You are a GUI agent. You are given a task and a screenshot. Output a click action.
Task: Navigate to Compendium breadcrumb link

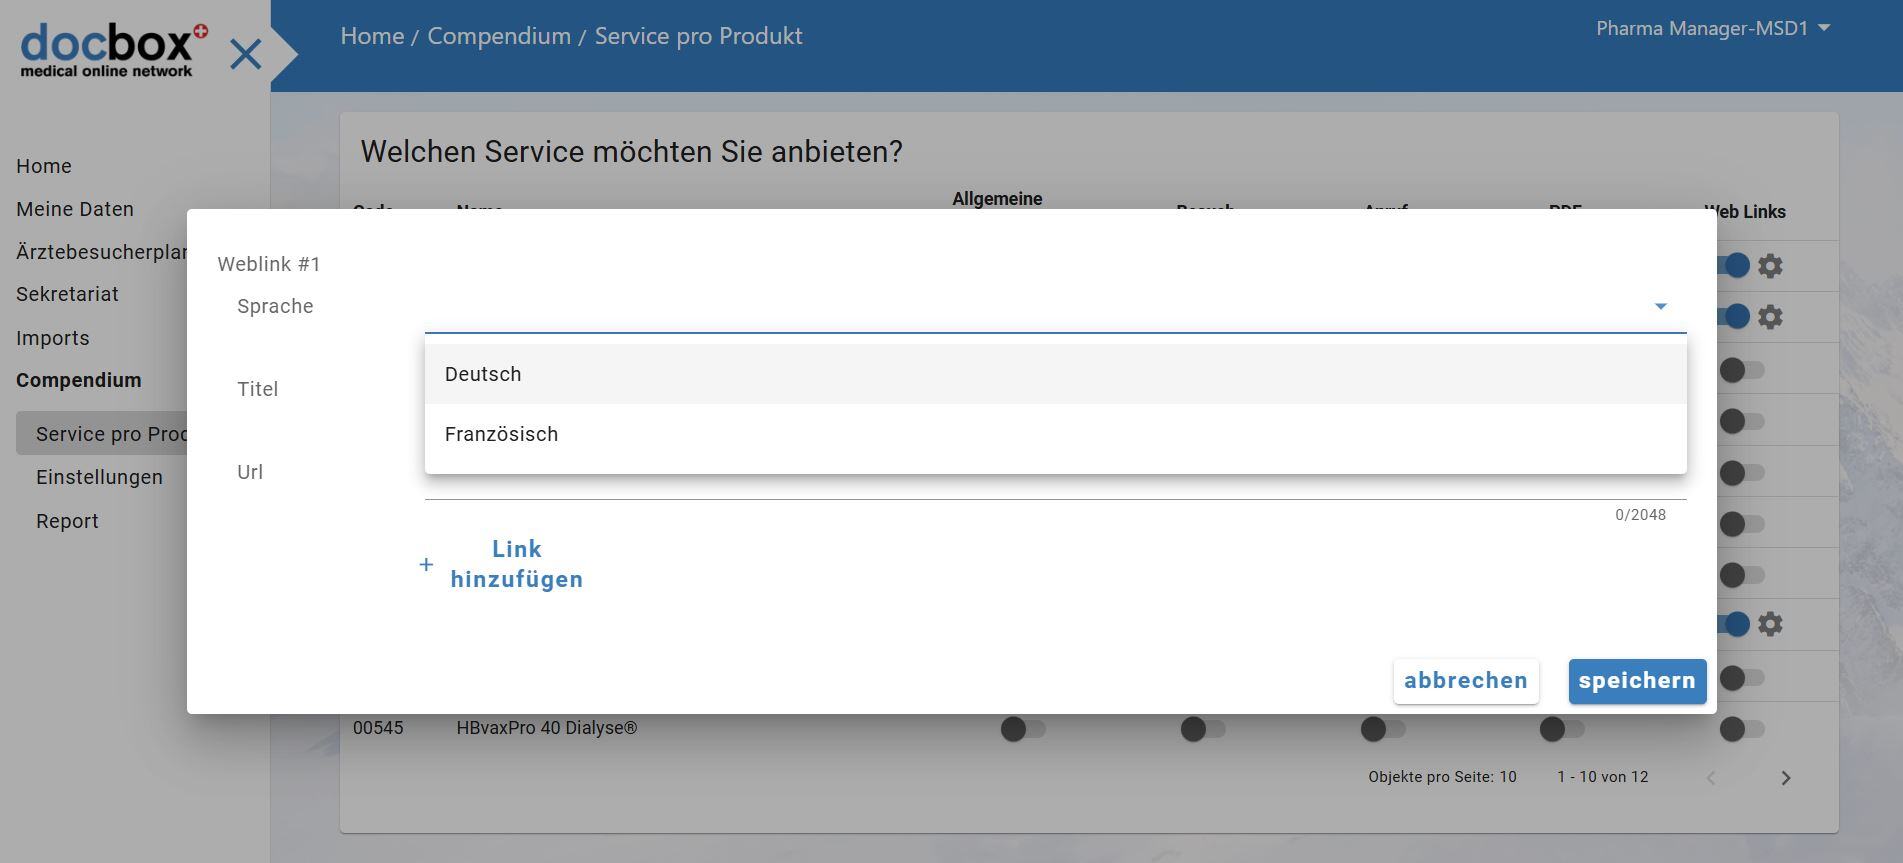coord(499,36)
